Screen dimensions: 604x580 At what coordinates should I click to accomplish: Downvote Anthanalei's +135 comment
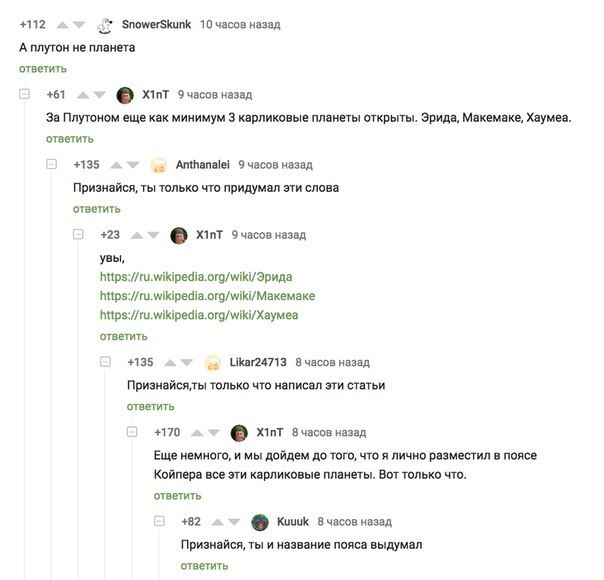click(133, 165)
